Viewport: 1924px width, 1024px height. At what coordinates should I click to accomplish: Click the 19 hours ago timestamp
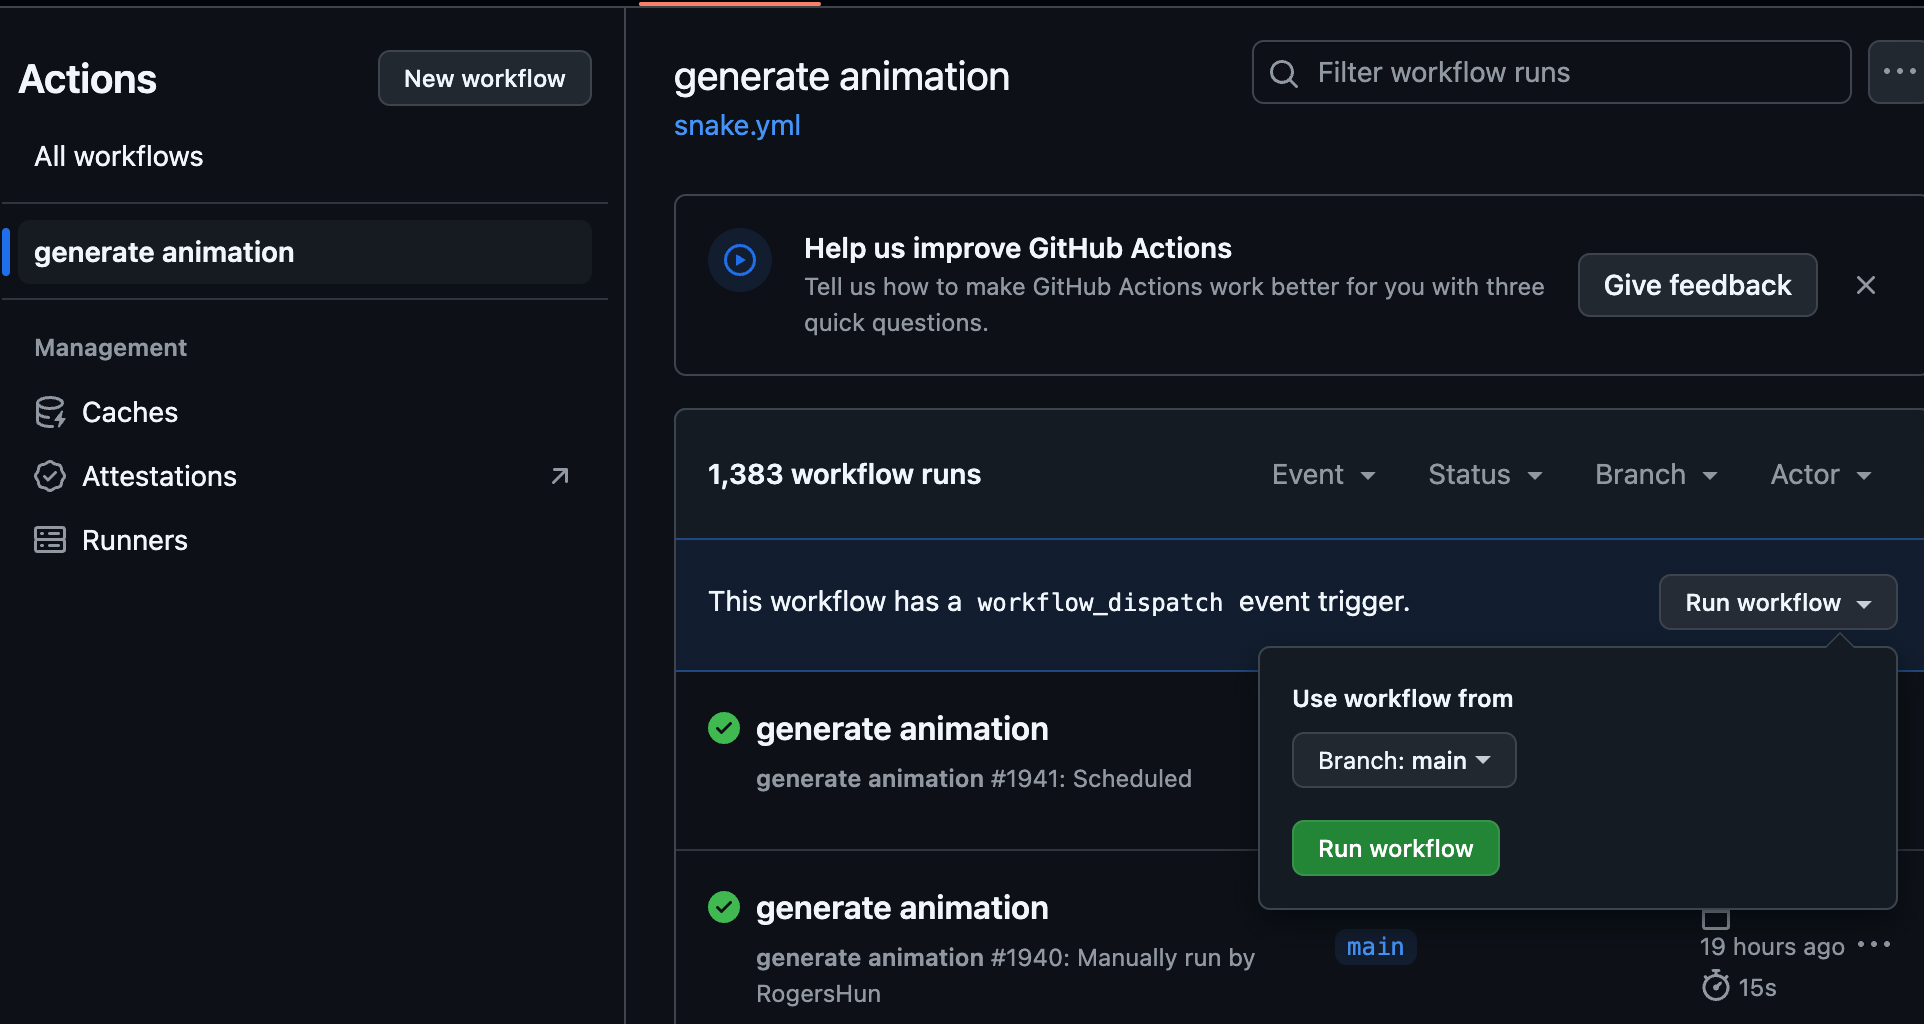(x=1772, y=946)
